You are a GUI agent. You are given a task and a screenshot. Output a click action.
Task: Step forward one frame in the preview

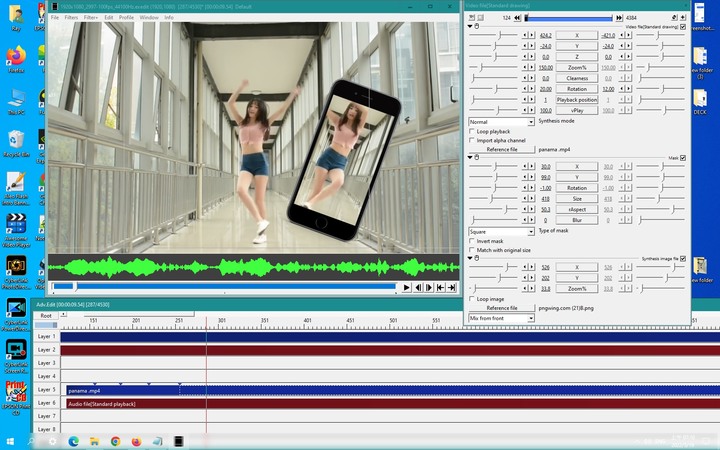pyautogui.click(x=429, y=287)
